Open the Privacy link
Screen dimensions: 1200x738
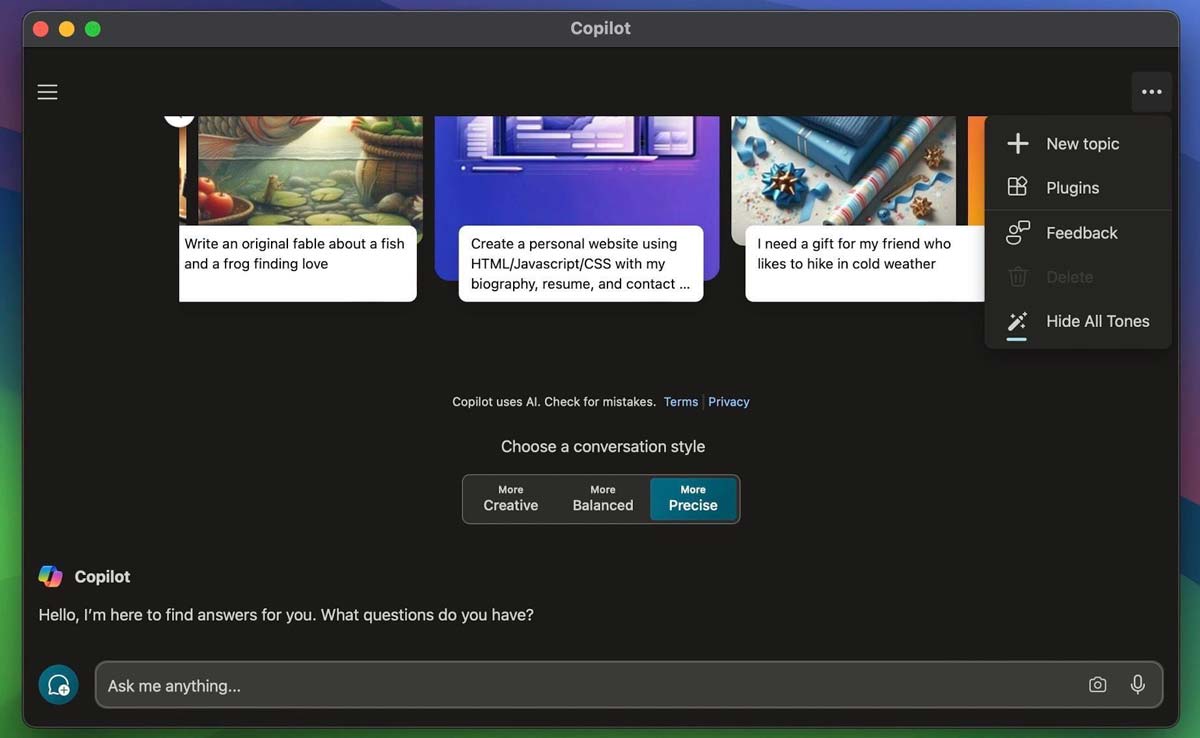[x=728, y=402]
